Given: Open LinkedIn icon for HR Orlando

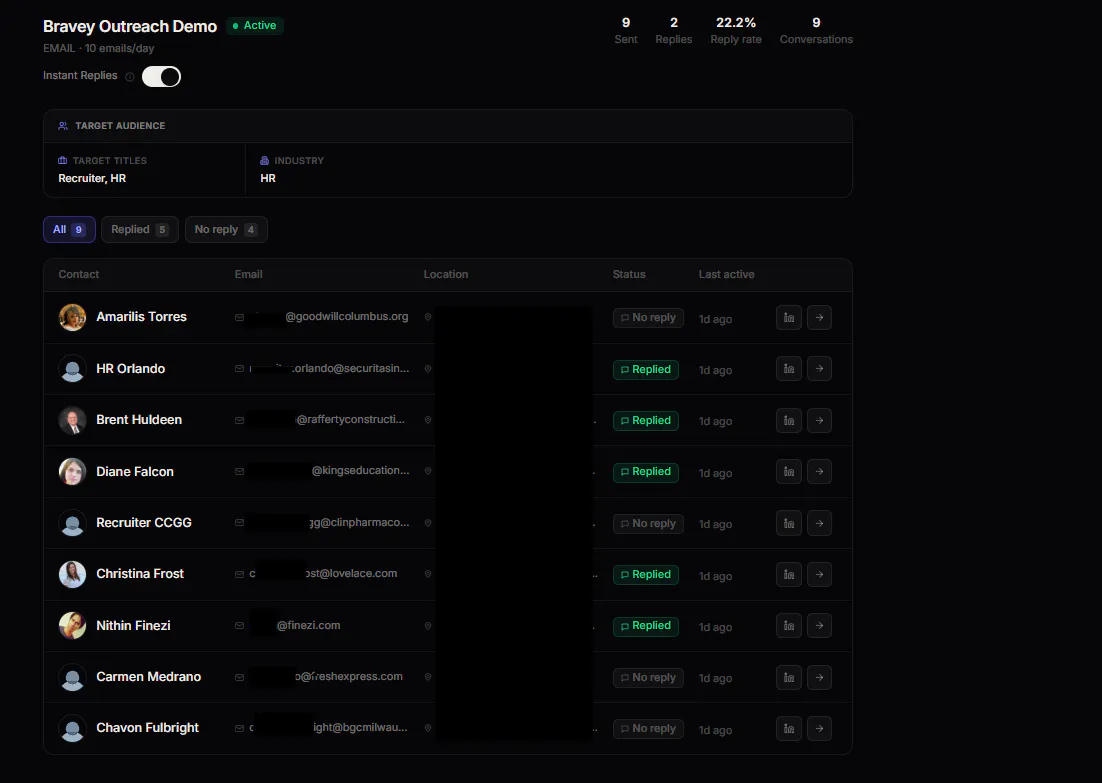Looking at the screenshot, I should click(x=789, y=369).
